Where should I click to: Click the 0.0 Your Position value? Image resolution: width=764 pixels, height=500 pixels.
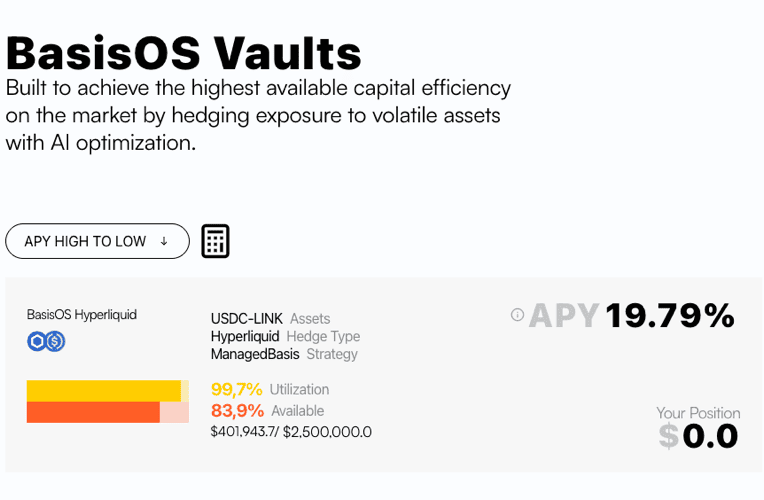[x=710, y=436]
